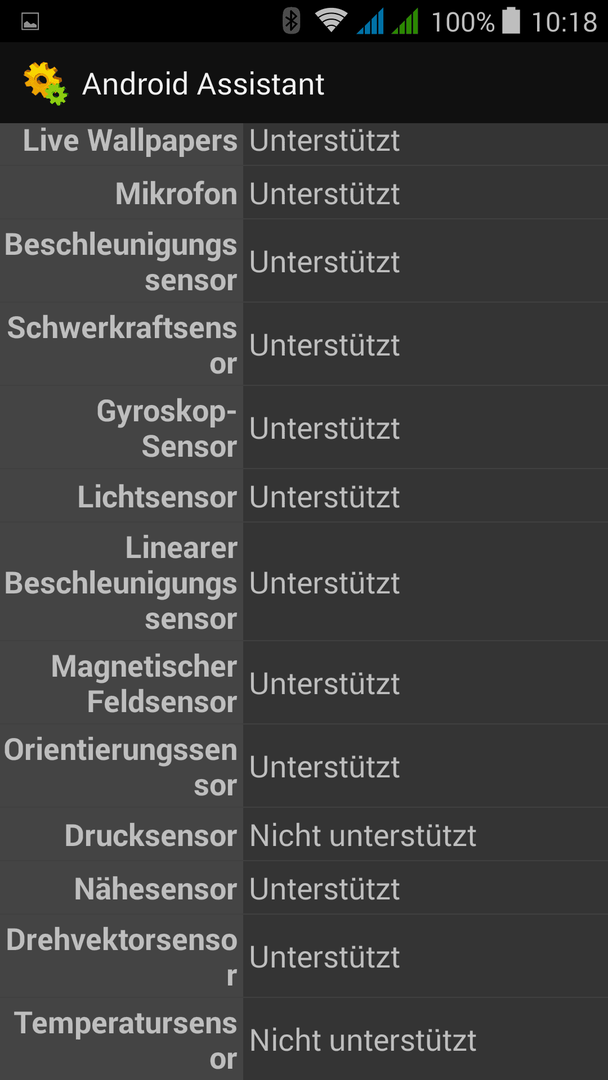This screenshot has height=1080, width=608.
Task: Tap the 10:18 clock in status bar
Action: coord(564,22)
